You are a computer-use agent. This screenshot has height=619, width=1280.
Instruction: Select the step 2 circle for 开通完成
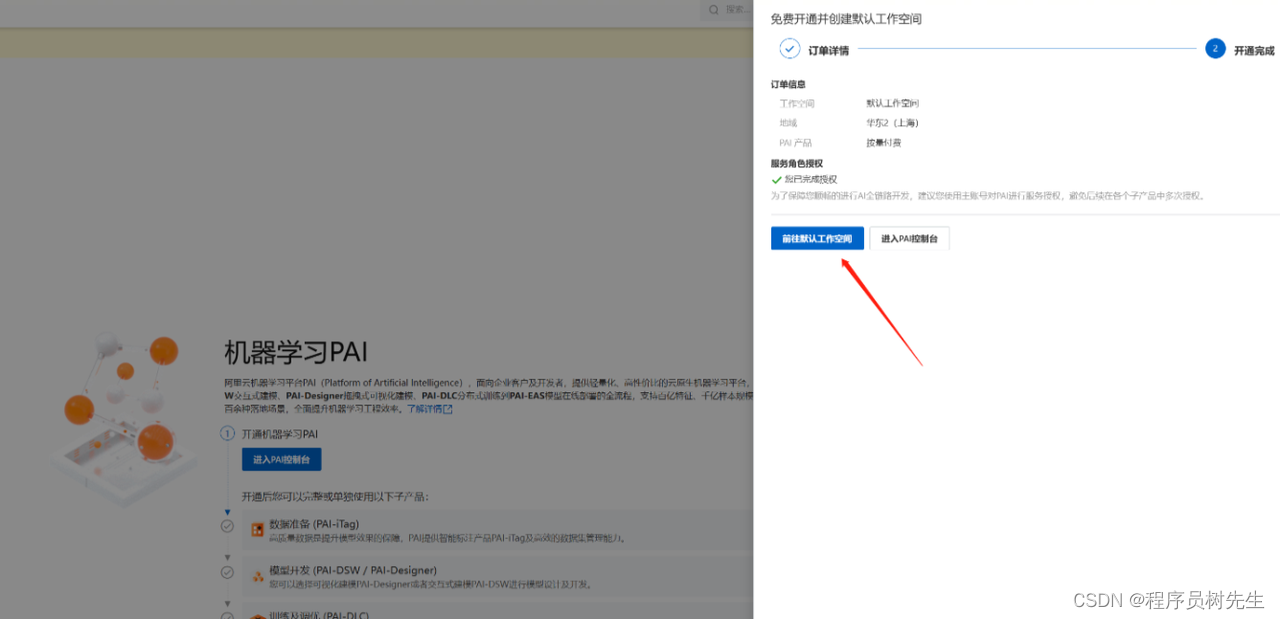click(1215, 49)
